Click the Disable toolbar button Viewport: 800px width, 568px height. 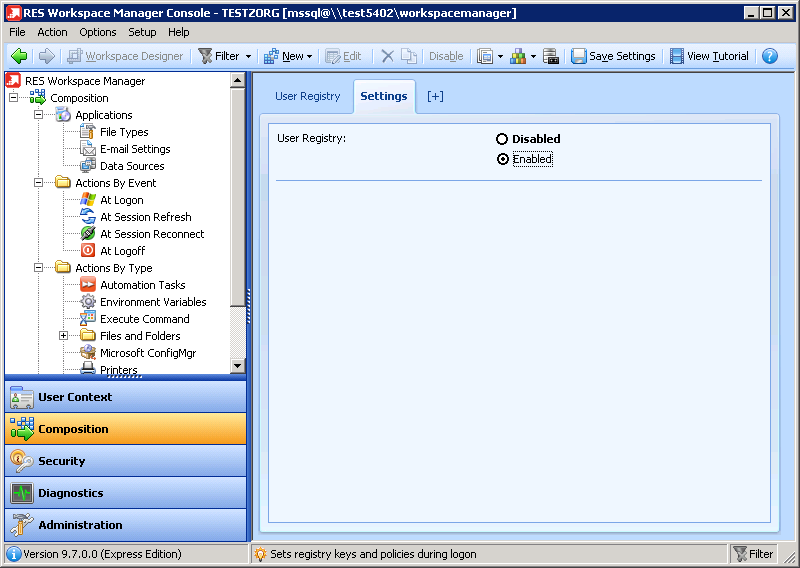click(x=446, y=56)
